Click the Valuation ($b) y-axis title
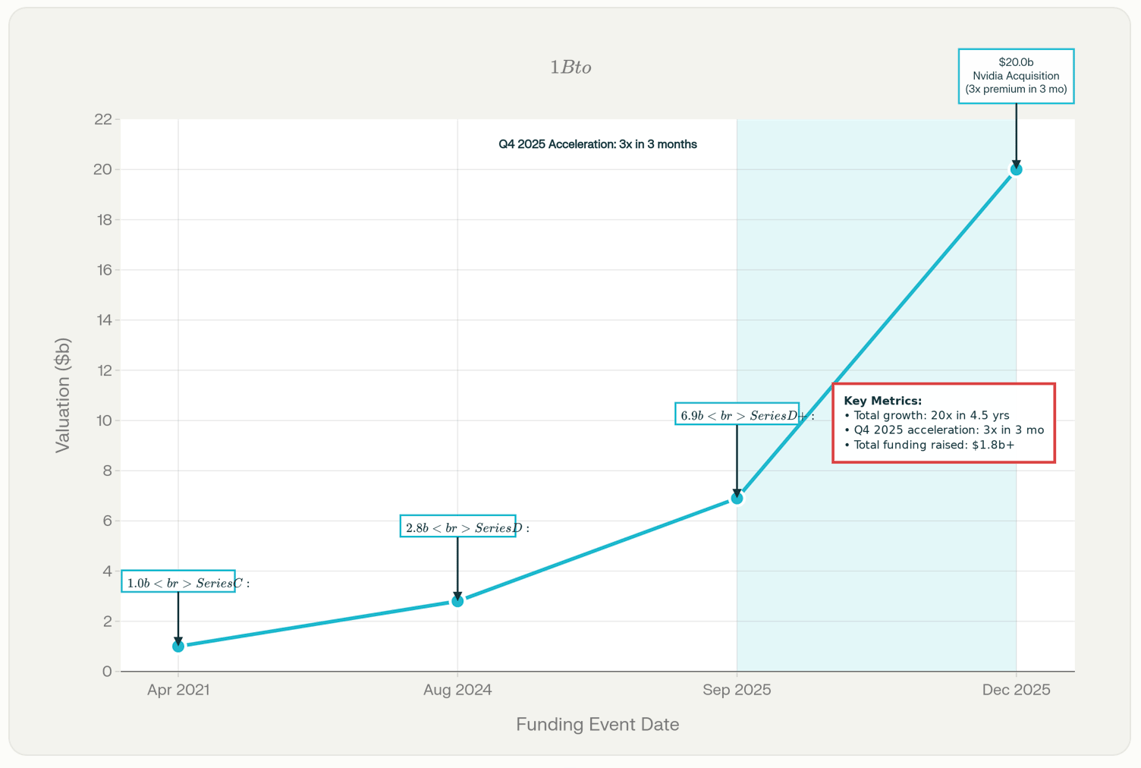 (x=63, y=395)
